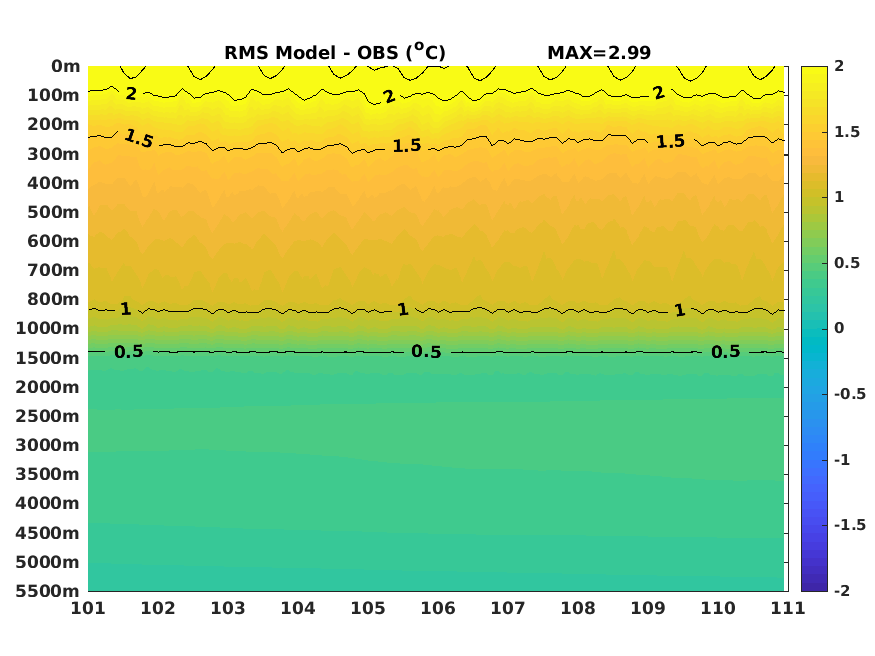This screenshot has height=656, width=875.
Task: Click the '3000m' depth axis label
Action: [48, 445]
